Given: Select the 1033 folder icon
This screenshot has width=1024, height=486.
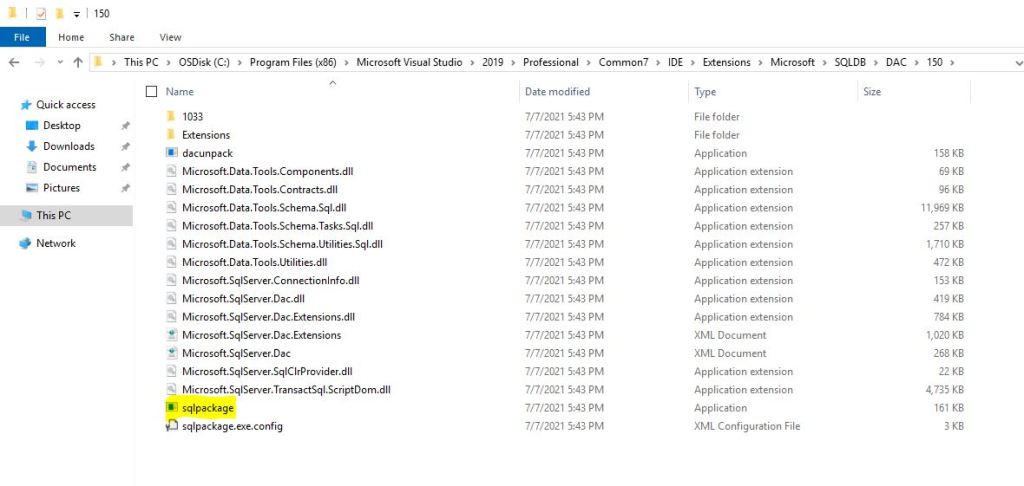Looking at the screenshot, I should [x=172, y=117].
